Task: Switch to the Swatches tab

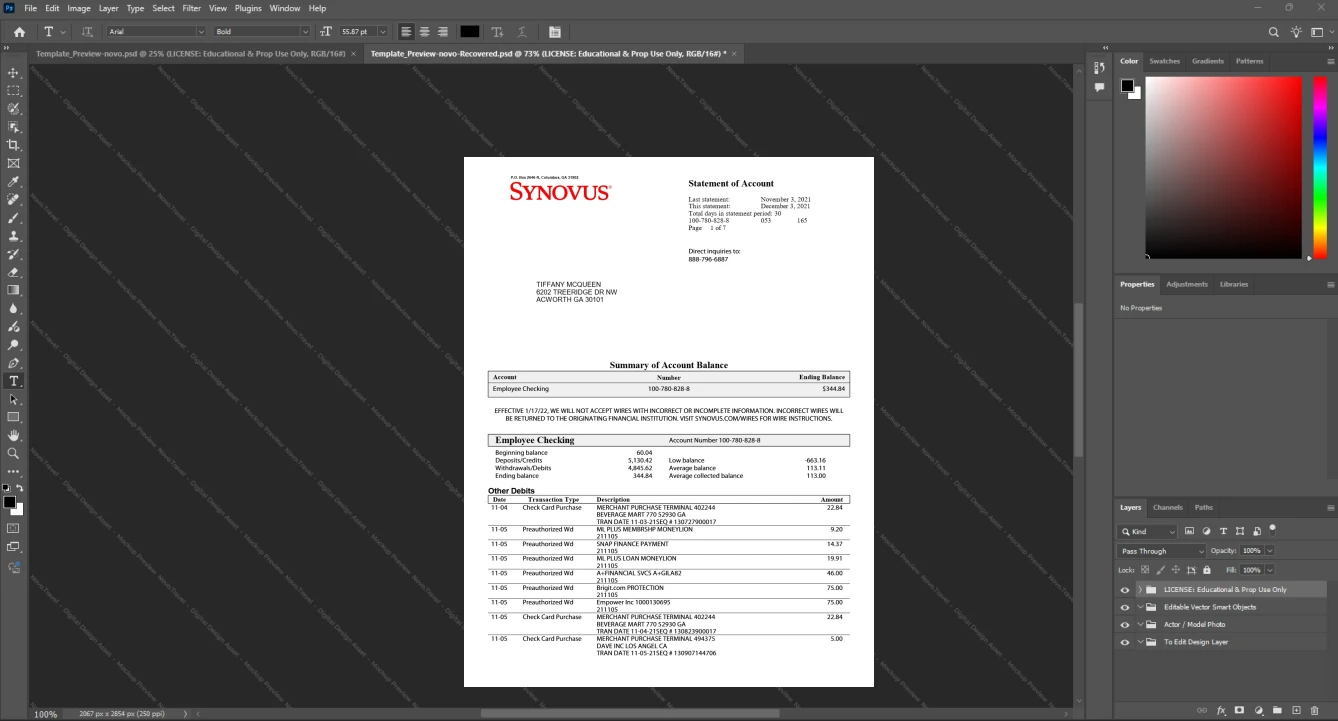Action: [x=1164, y=61]
